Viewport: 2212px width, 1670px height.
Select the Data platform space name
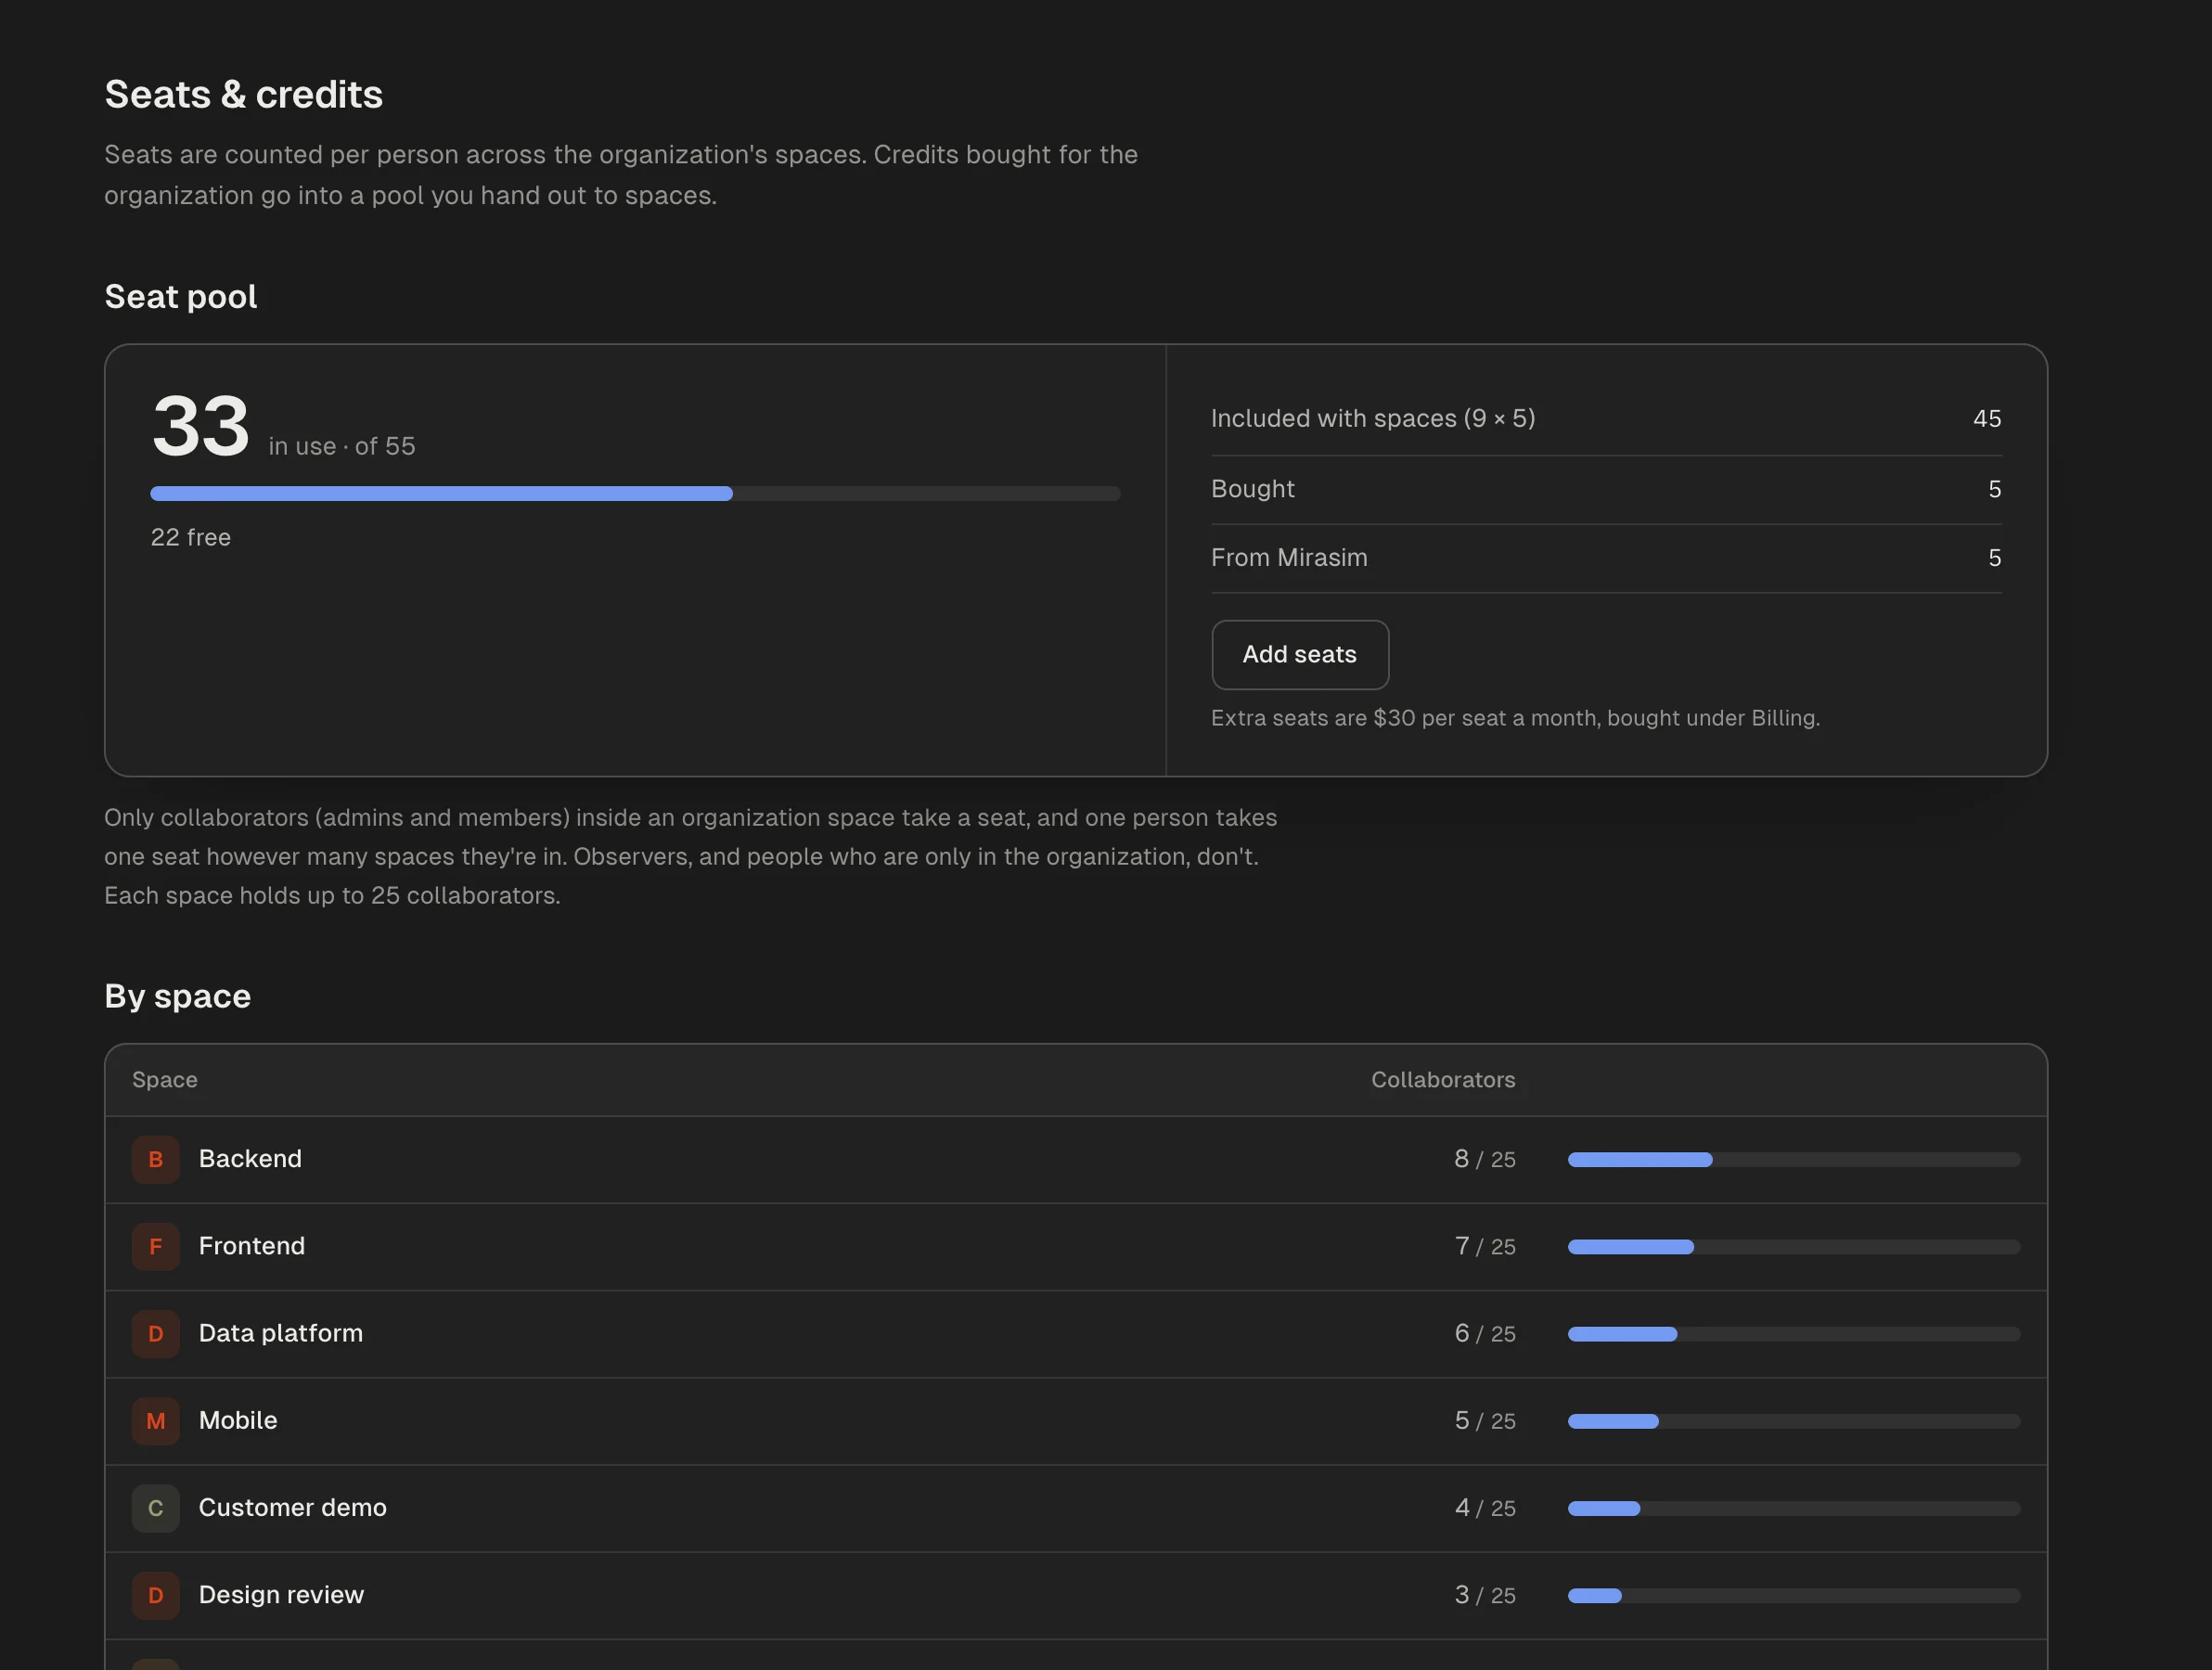click(x=281, y=1333)
